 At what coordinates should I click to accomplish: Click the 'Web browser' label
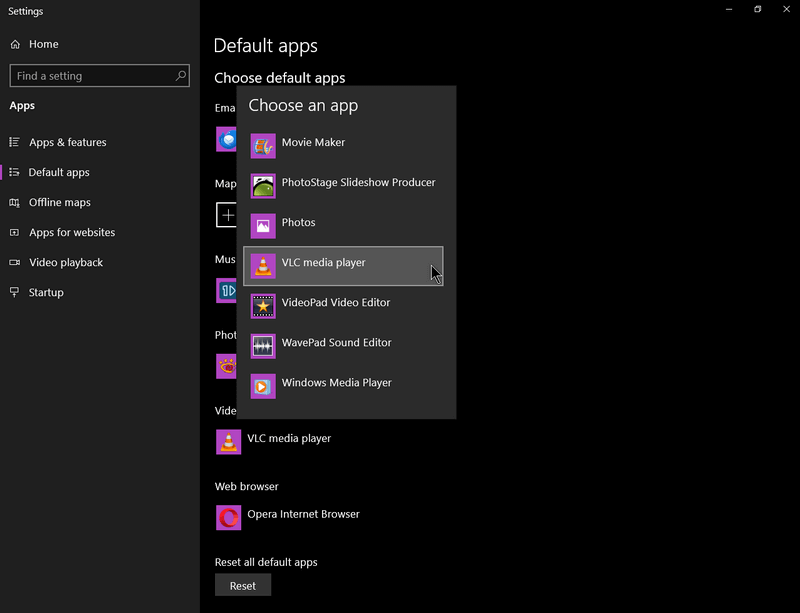point(246,486)
